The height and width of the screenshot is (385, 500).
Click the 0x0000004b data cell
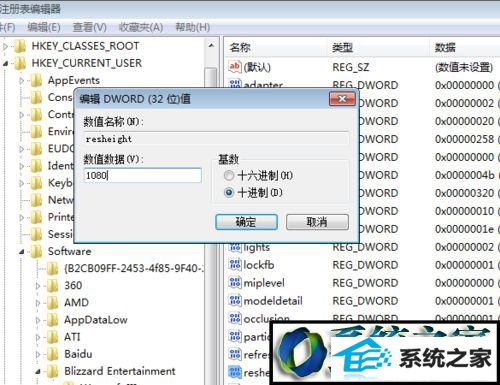click(464, 175)
